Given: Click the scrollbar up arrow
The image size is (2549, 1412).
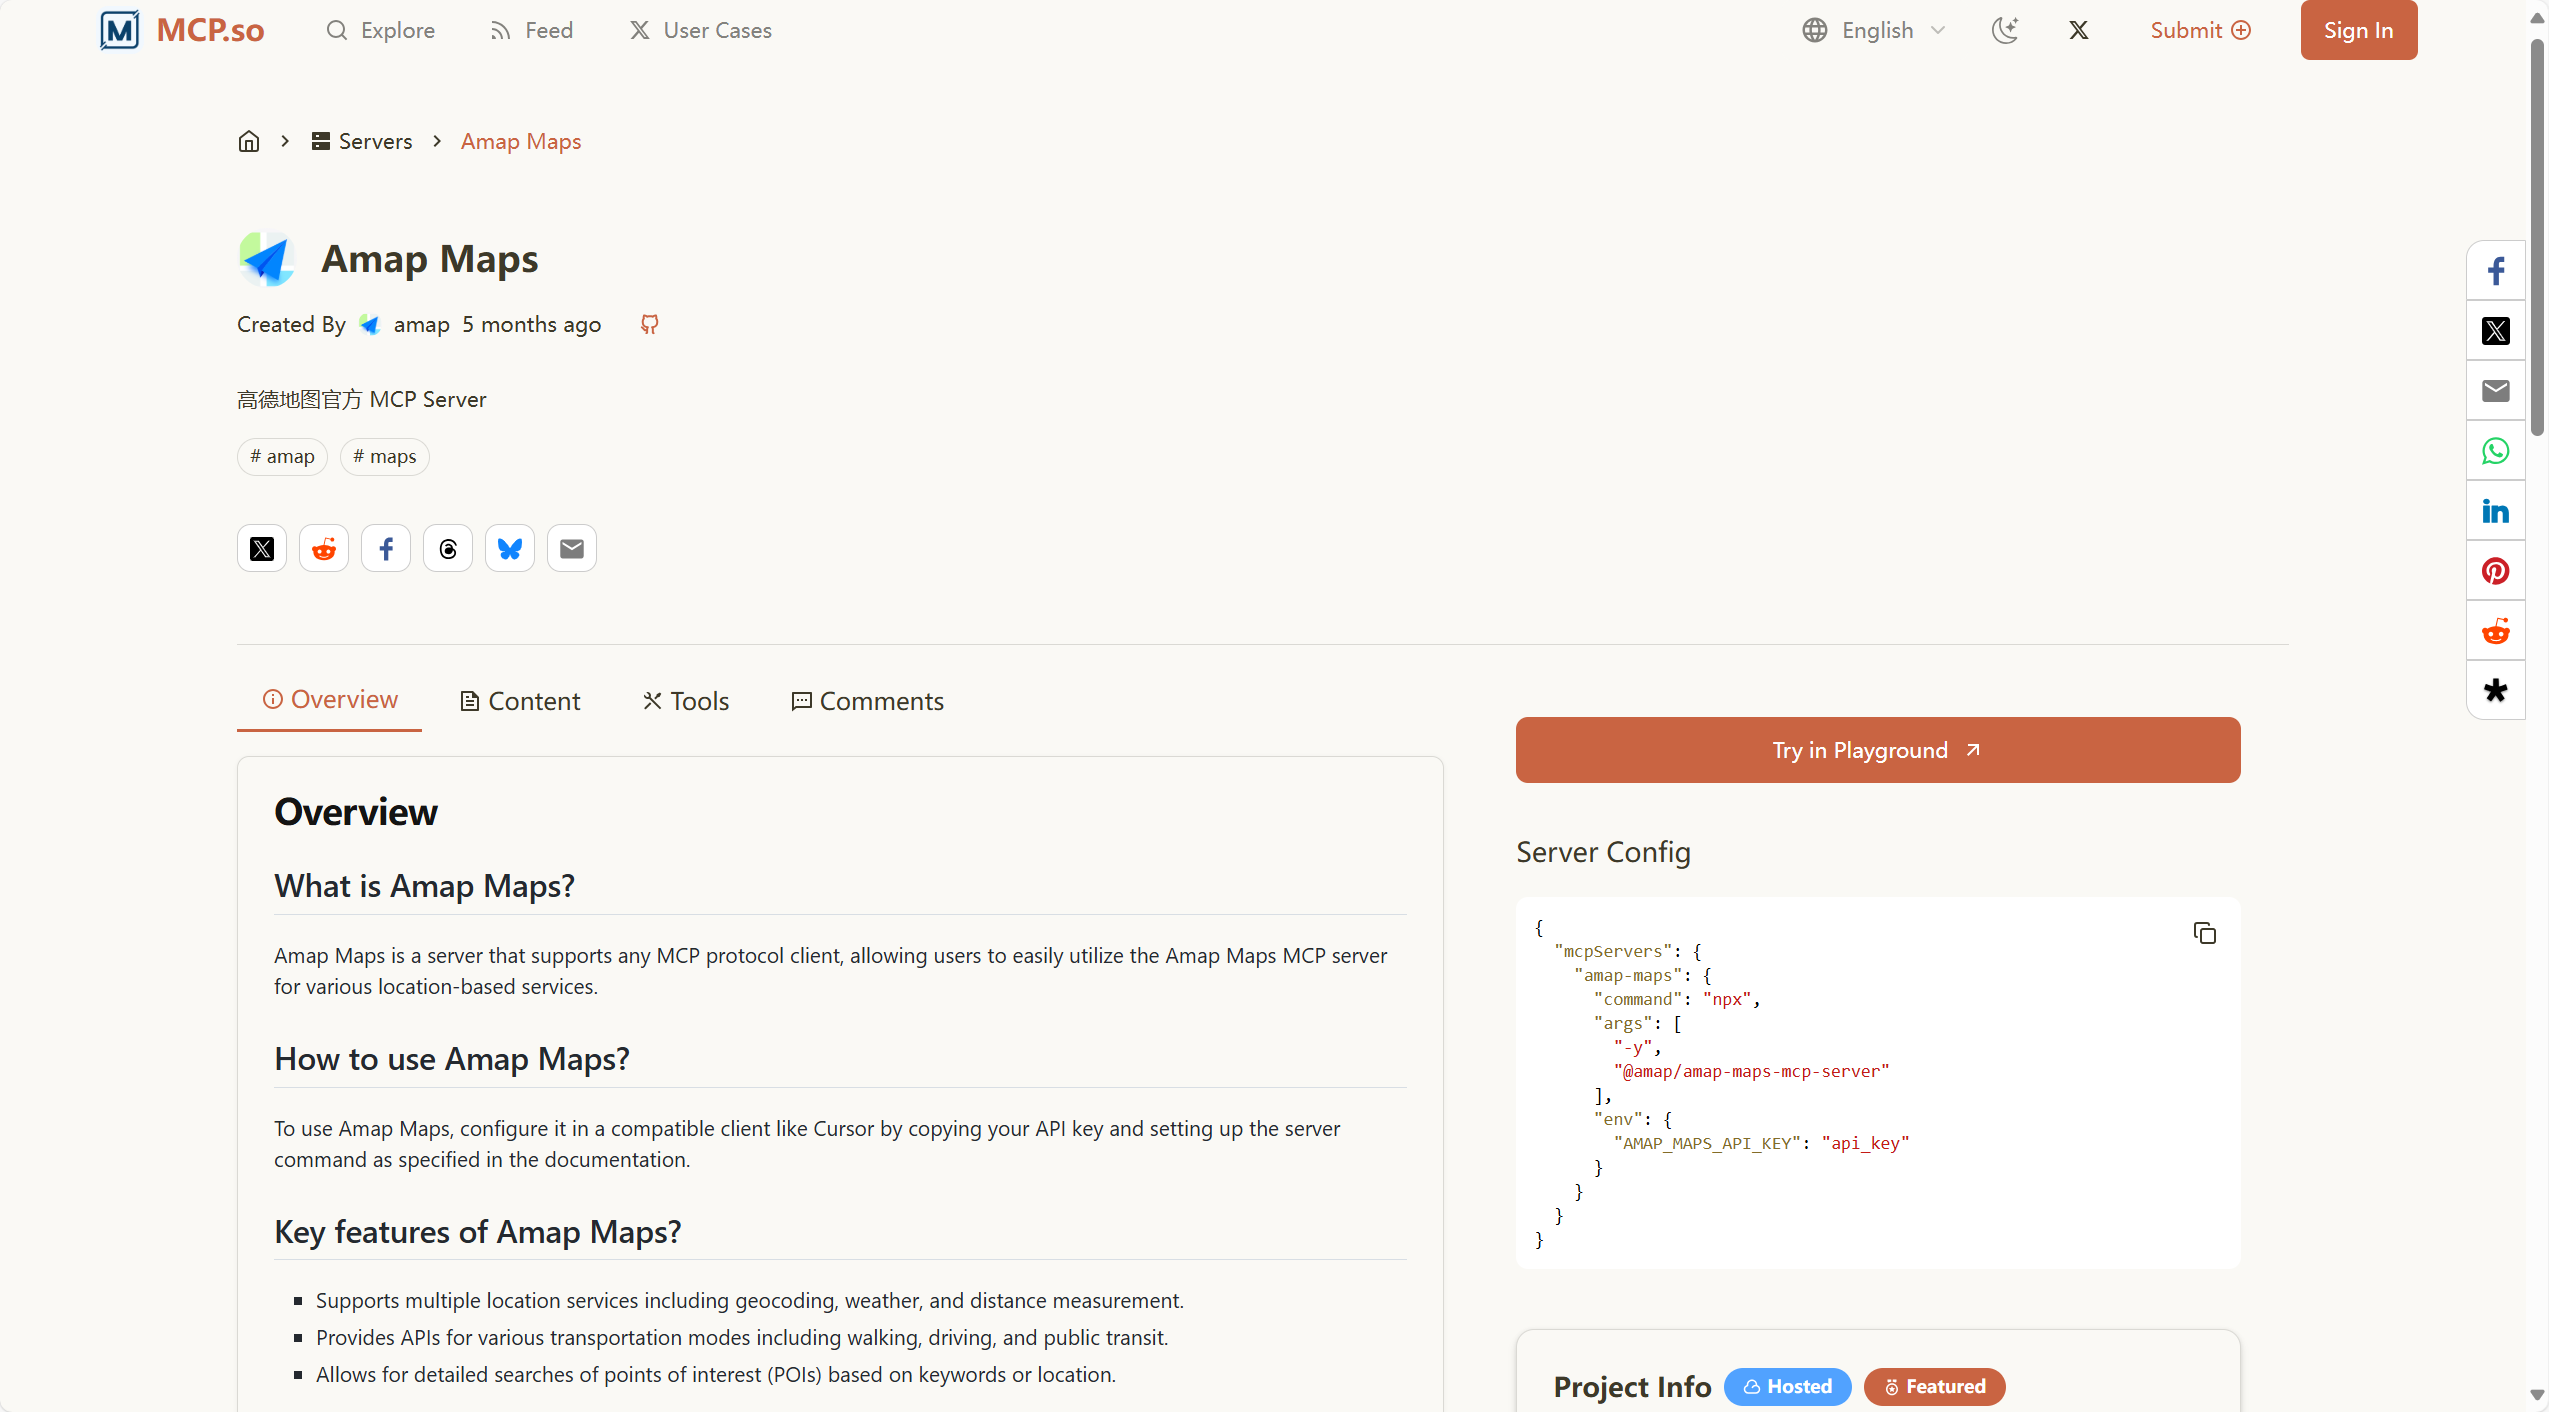Looking at the screenshot, I should coord(2537,17).
